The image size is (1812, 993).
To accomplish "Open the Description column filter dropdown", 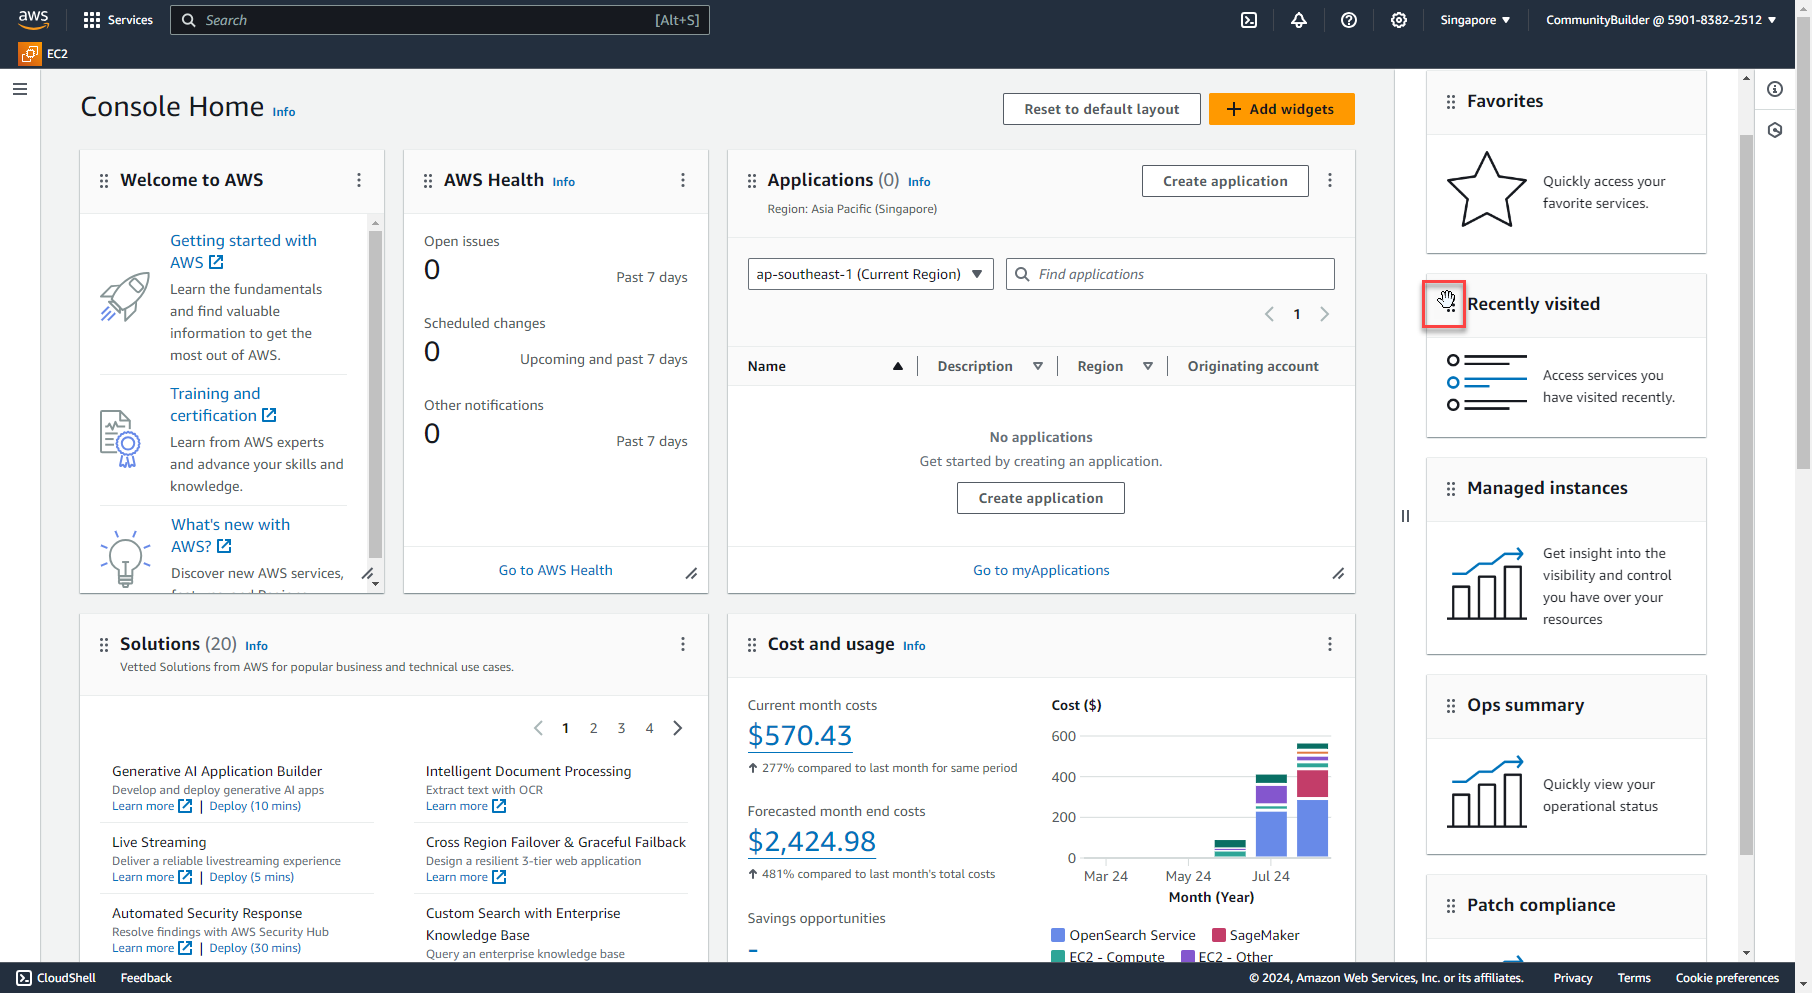I will click(x=1039, y=366).
